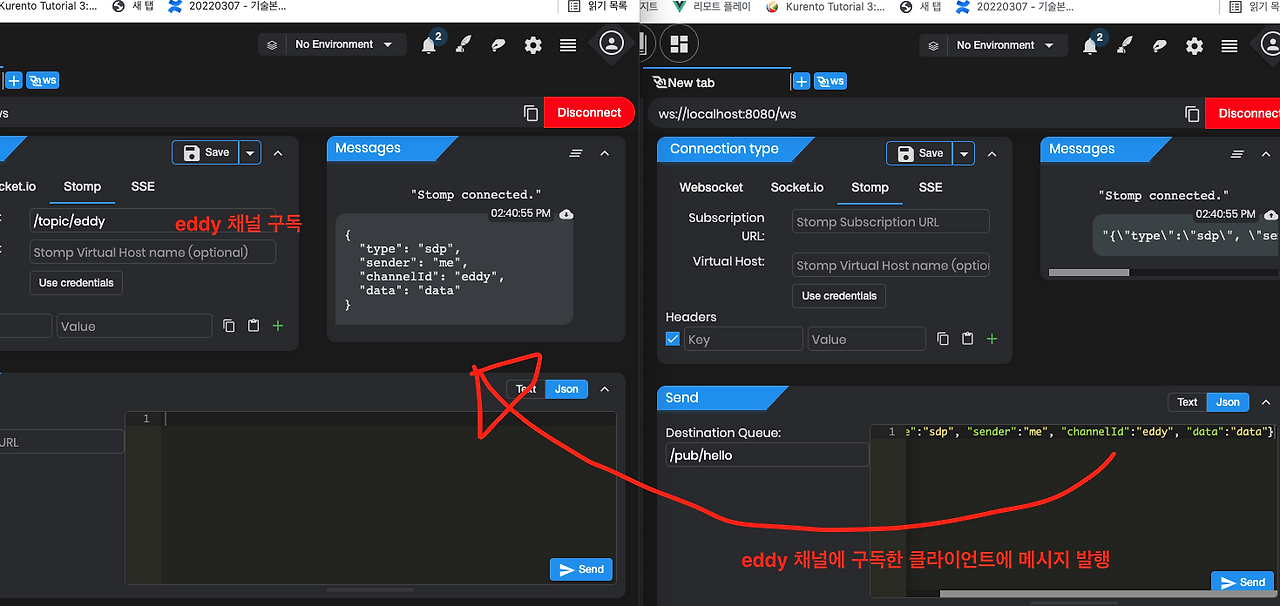The height and width of the screenshot is (606, 1280).
Task: Open the feedback balloon icon
Action: click(x=1159, y=46)
